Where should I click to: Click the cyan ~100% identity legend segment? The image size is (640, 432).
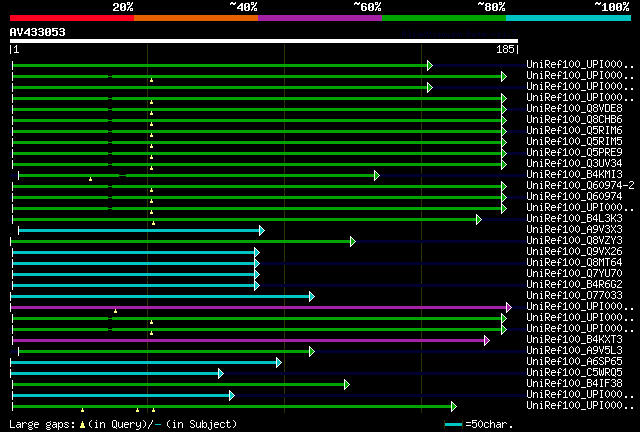569,18
